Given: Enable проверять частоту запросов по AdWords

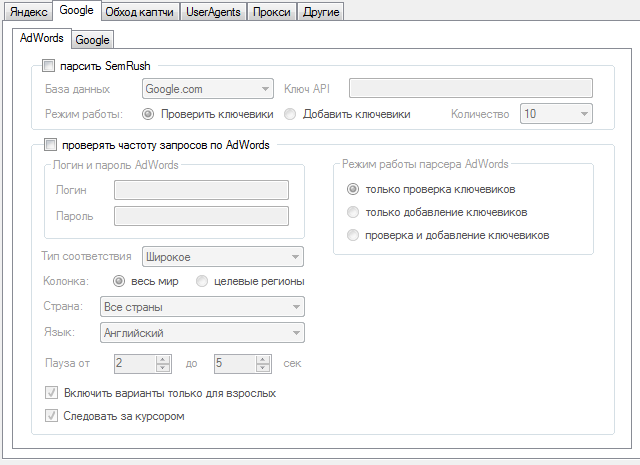Looking at the screenshot, I should (50, 144).
